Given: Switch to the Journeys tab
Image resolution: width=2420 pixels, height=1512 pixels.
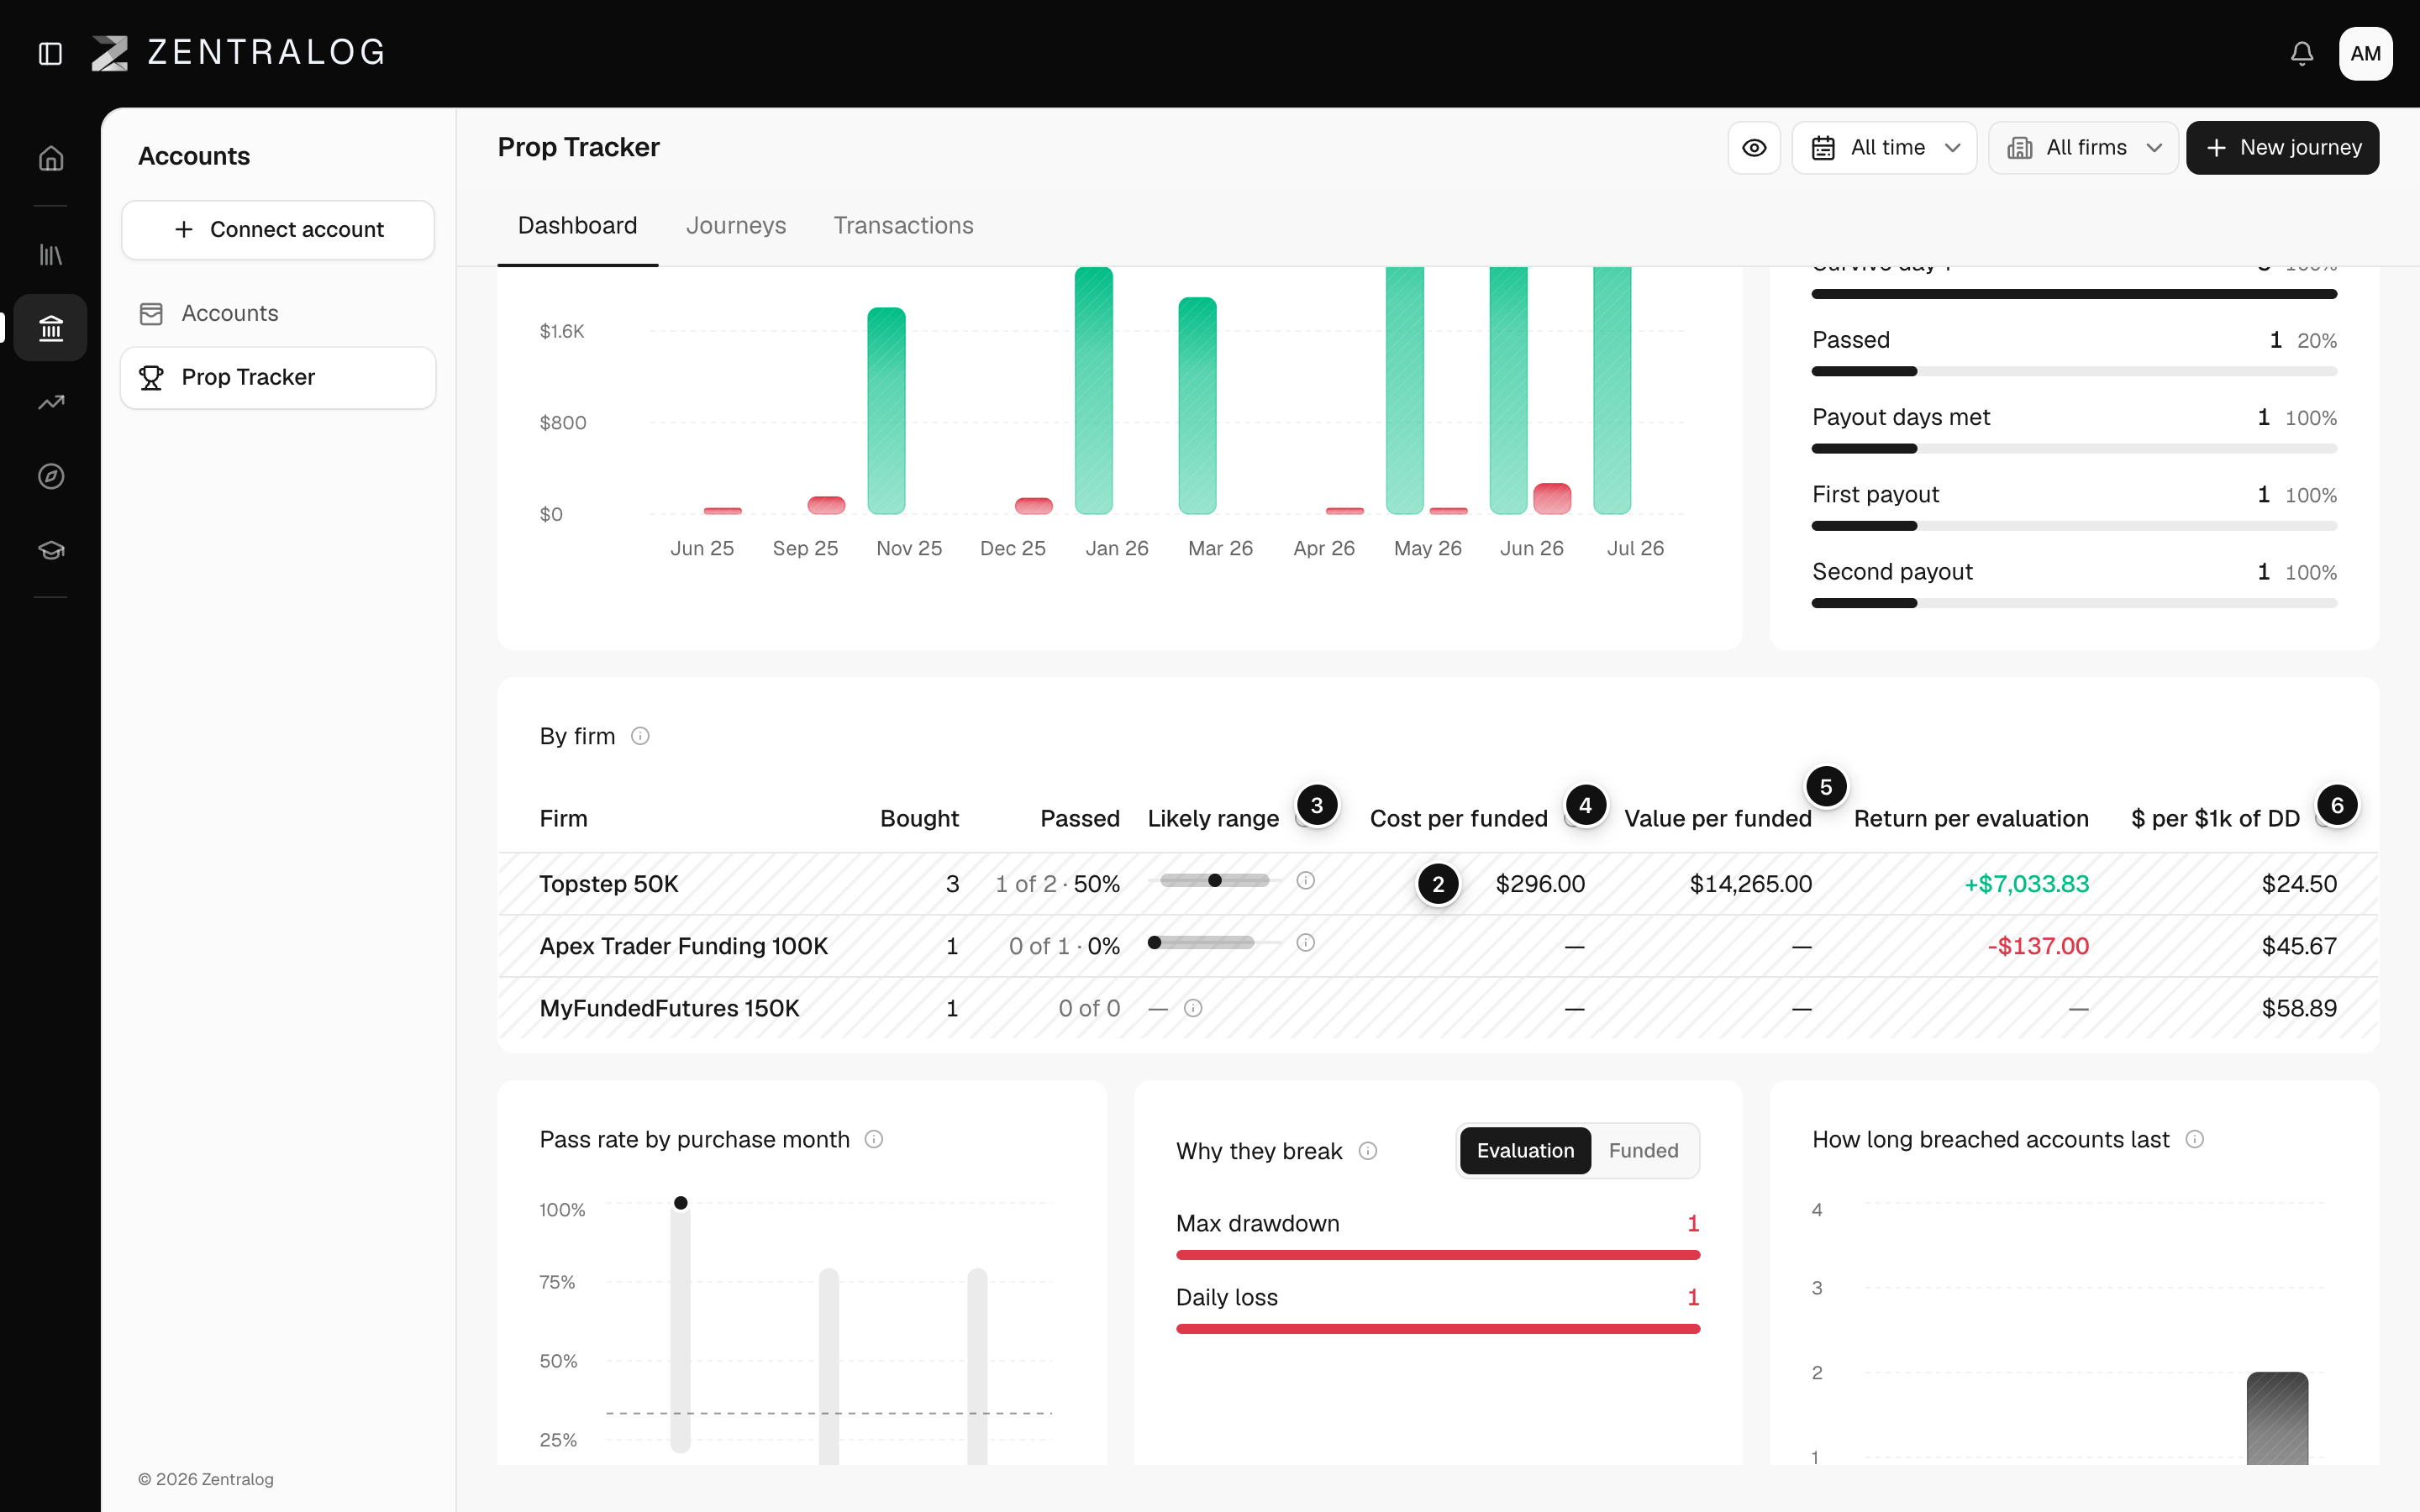Looking at the screenshot, I should coord(736,226).
